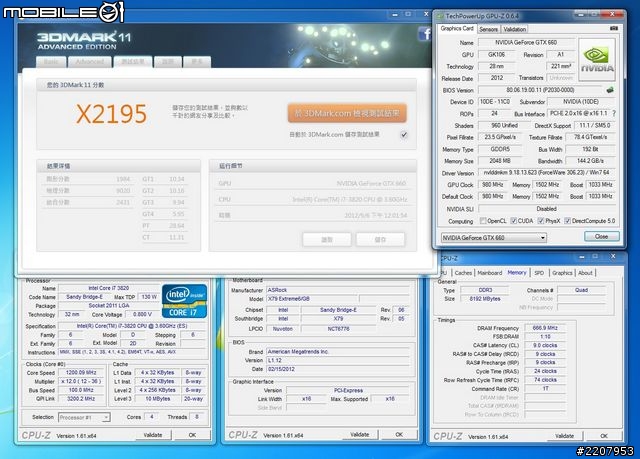Click the NVIDIA logo in GPU-Z
The height and width of the screenshot is (459, 640).
tap(597, 60)
